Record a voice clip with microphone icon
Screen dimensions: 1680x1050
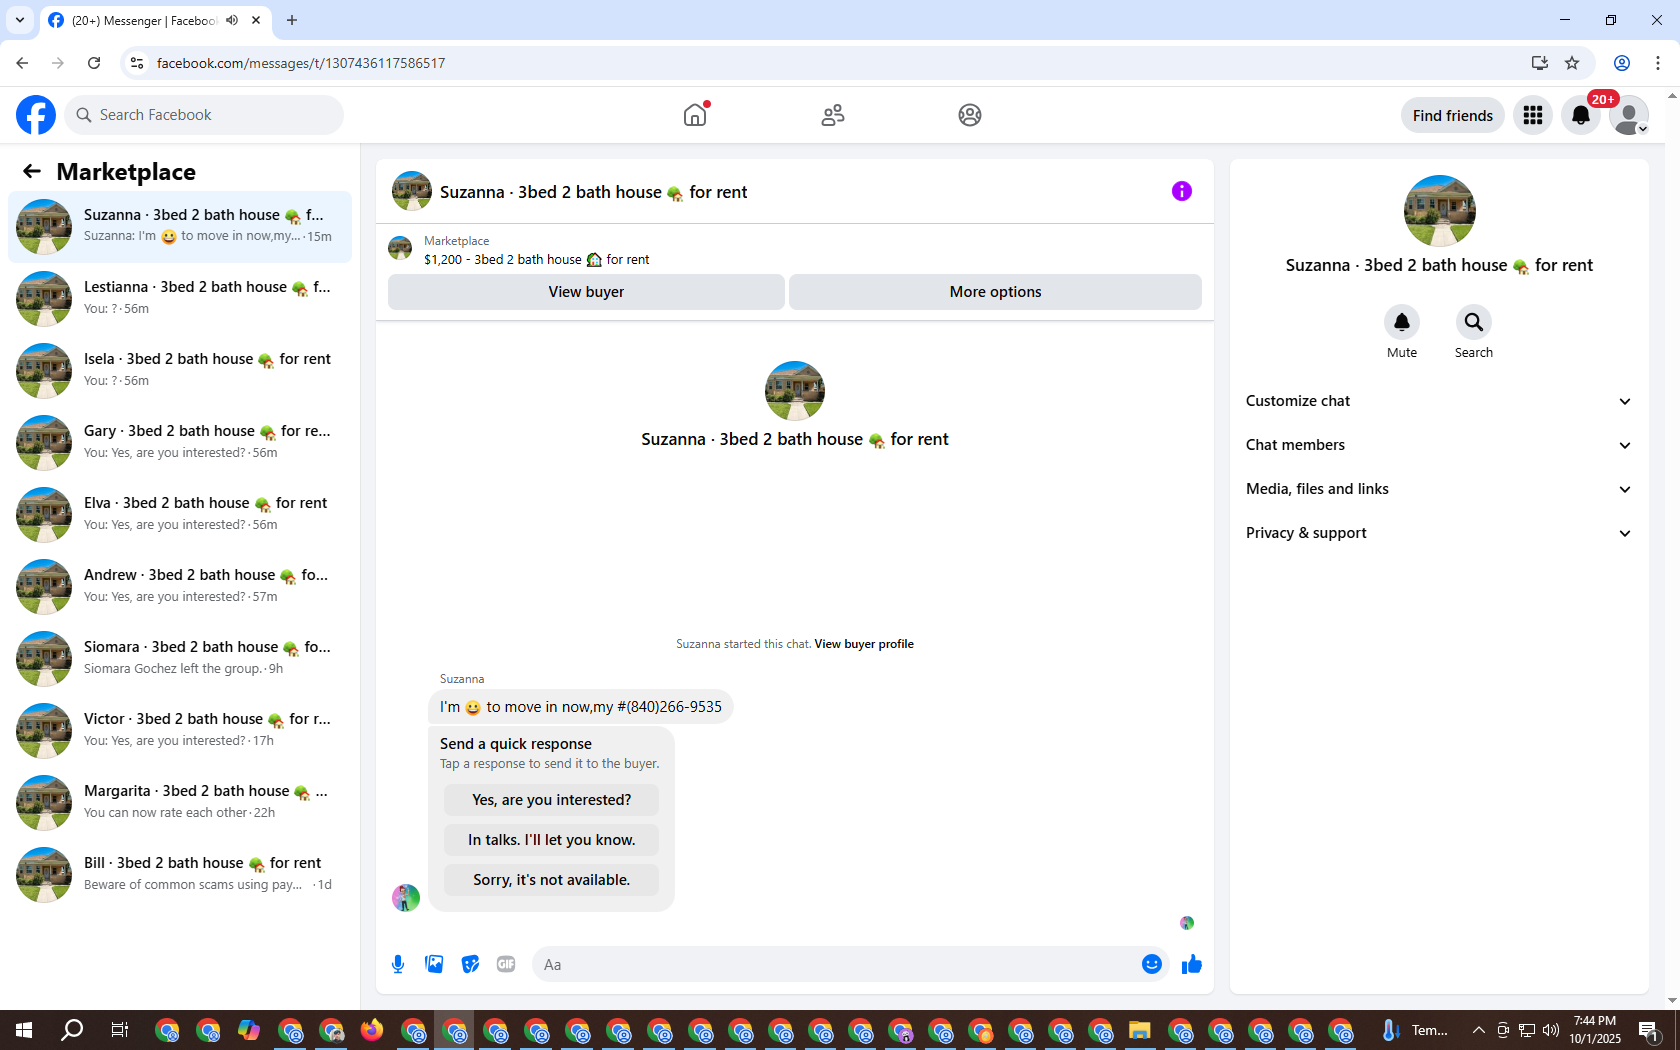point(398,964)
